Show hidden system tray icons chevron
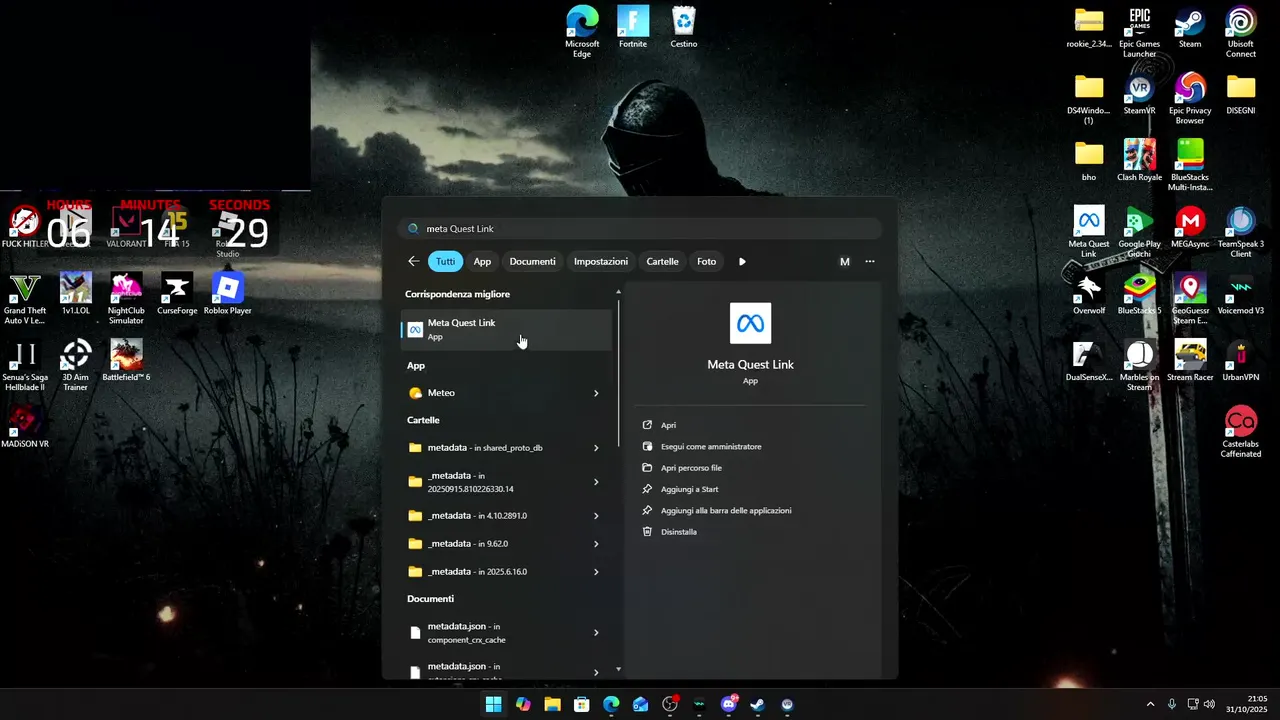This screenshot has height=720, width=1280. pos(1150,704)
